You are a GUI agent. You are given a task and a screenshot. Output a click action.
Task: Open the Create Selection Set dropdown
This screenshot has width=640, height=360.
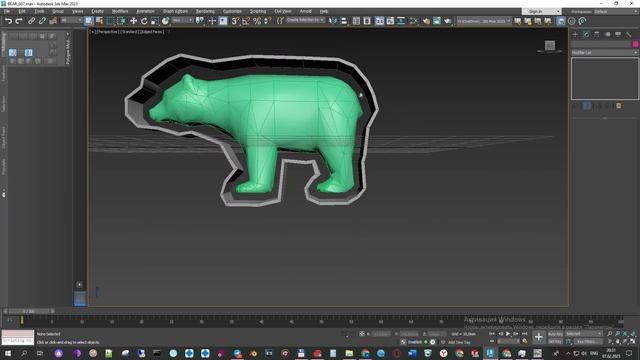[305, 20]
